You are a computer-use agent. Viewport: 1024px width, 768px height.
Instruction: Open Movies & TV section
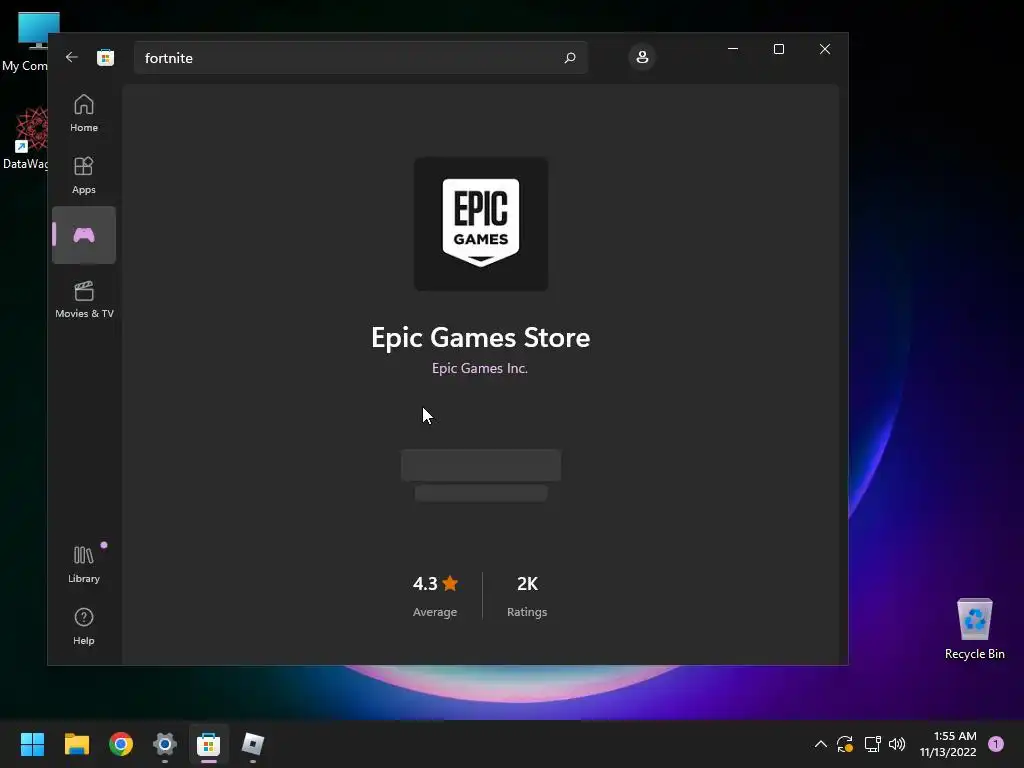pyautogui.click(x=84, y=299)
